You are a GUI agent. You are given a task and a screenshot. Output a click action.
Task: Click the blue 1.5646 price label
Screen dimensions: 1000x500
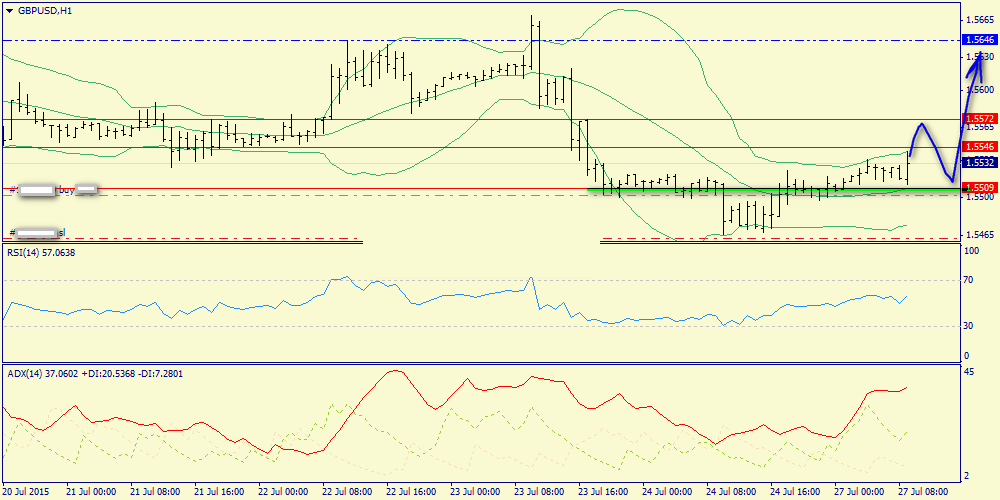pyautogui.click(x=980, y=40)
